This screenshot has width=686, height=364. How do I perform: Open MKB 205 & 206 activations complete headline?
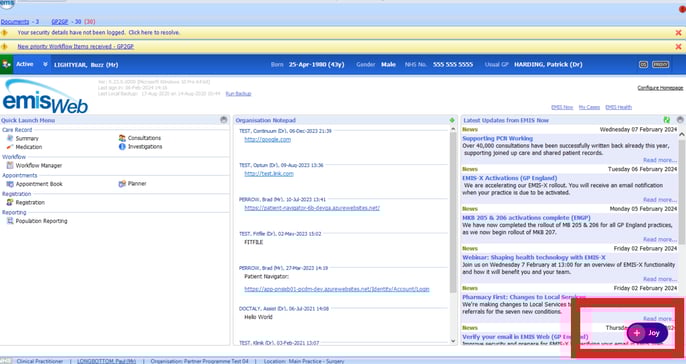tap(526, 217)
